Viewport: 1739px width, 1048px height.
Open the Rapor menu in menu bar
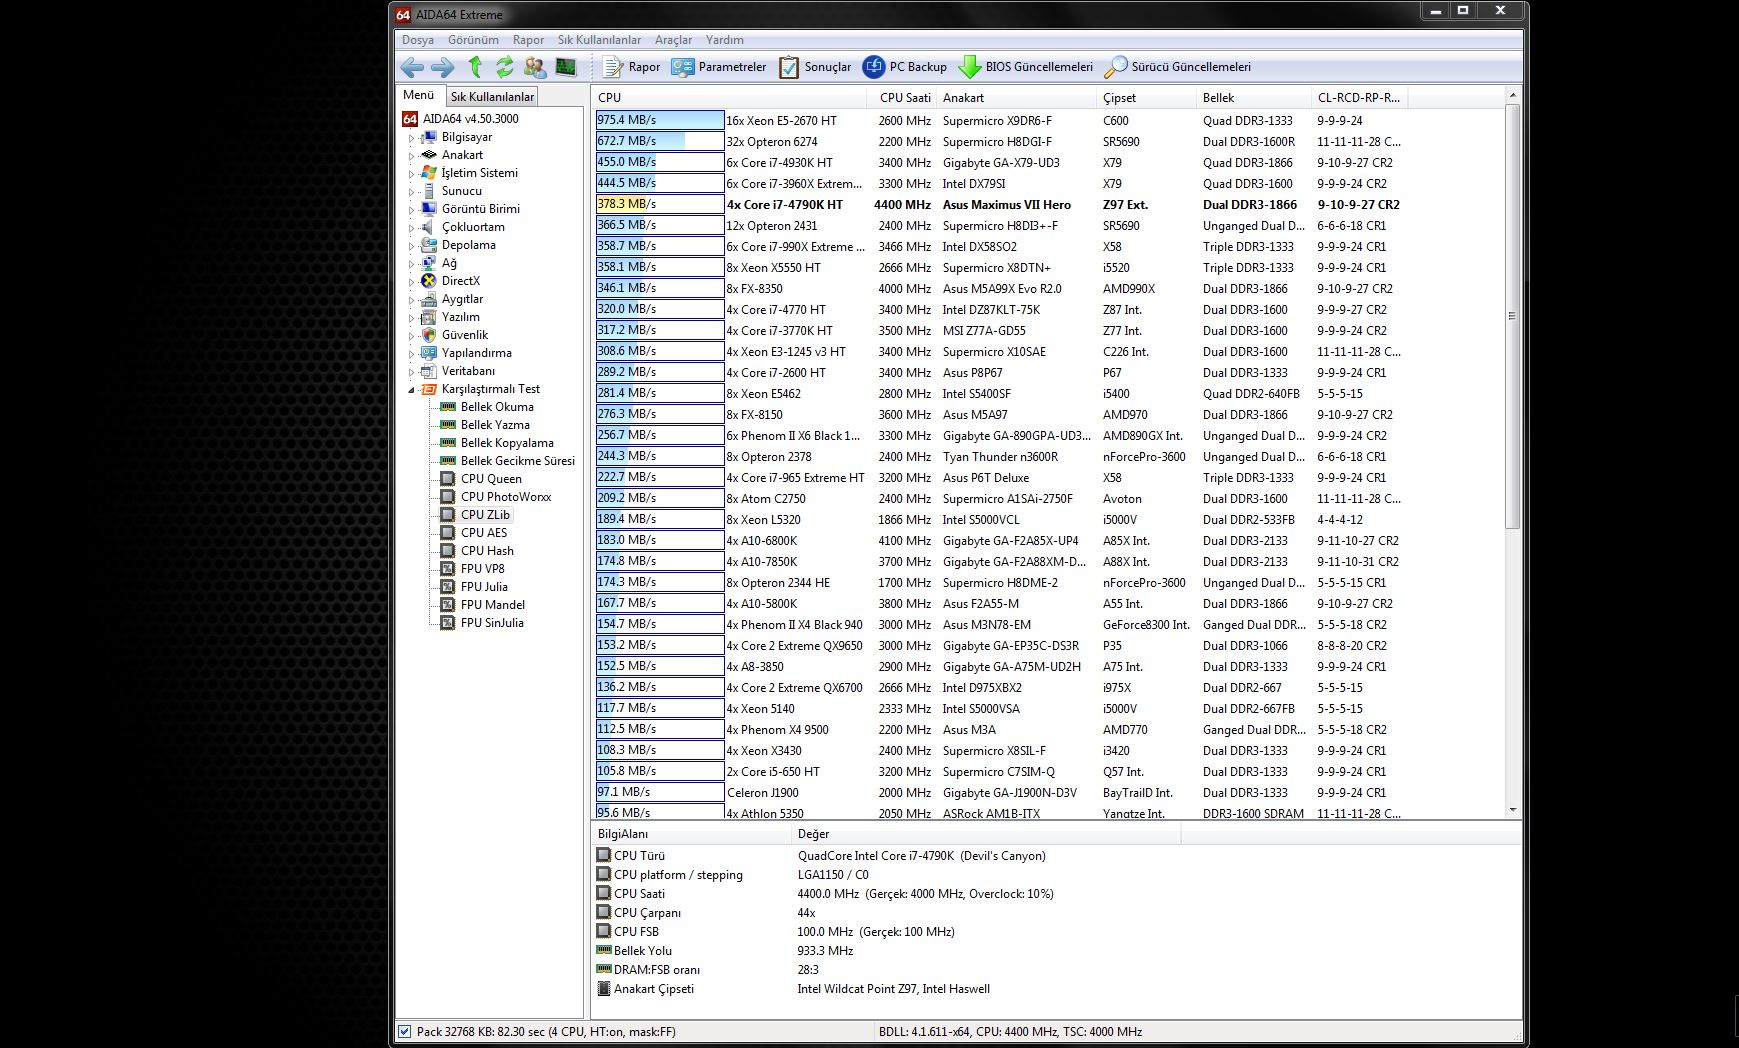528,40
